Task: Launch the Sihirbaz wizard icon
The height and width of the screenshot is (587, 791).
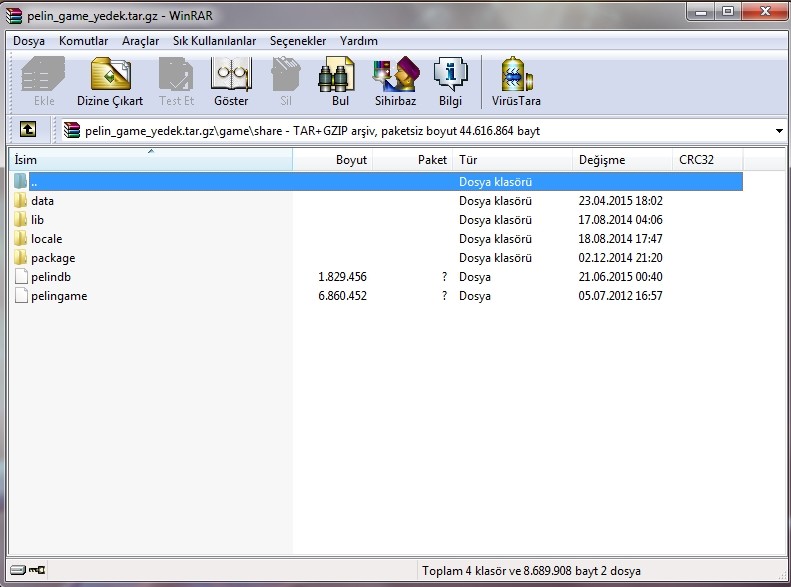Action: pos(396,74)
